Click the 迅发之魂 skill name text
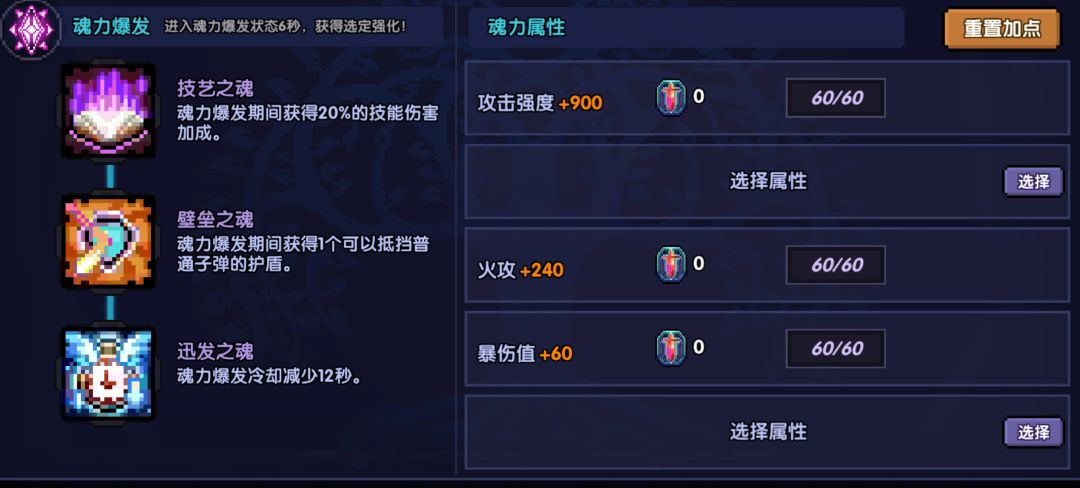1080x488 pixels. 215,351
